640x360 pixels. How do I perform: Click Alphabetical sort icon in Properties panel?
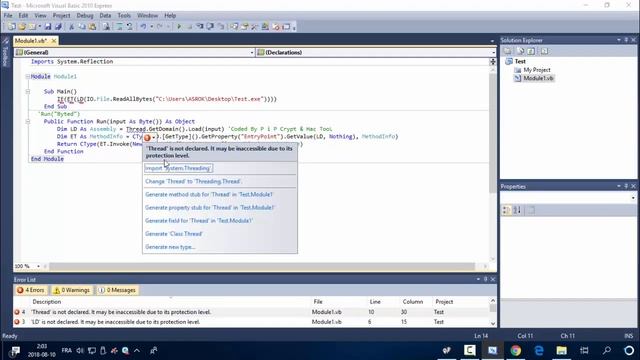517,210
